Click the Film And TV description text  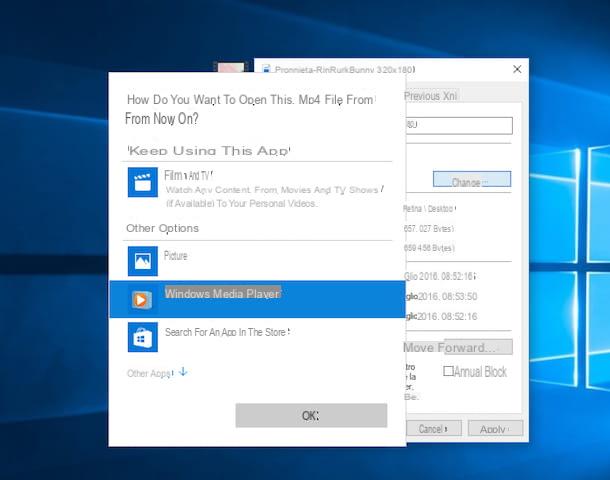[x=275, y=196]
